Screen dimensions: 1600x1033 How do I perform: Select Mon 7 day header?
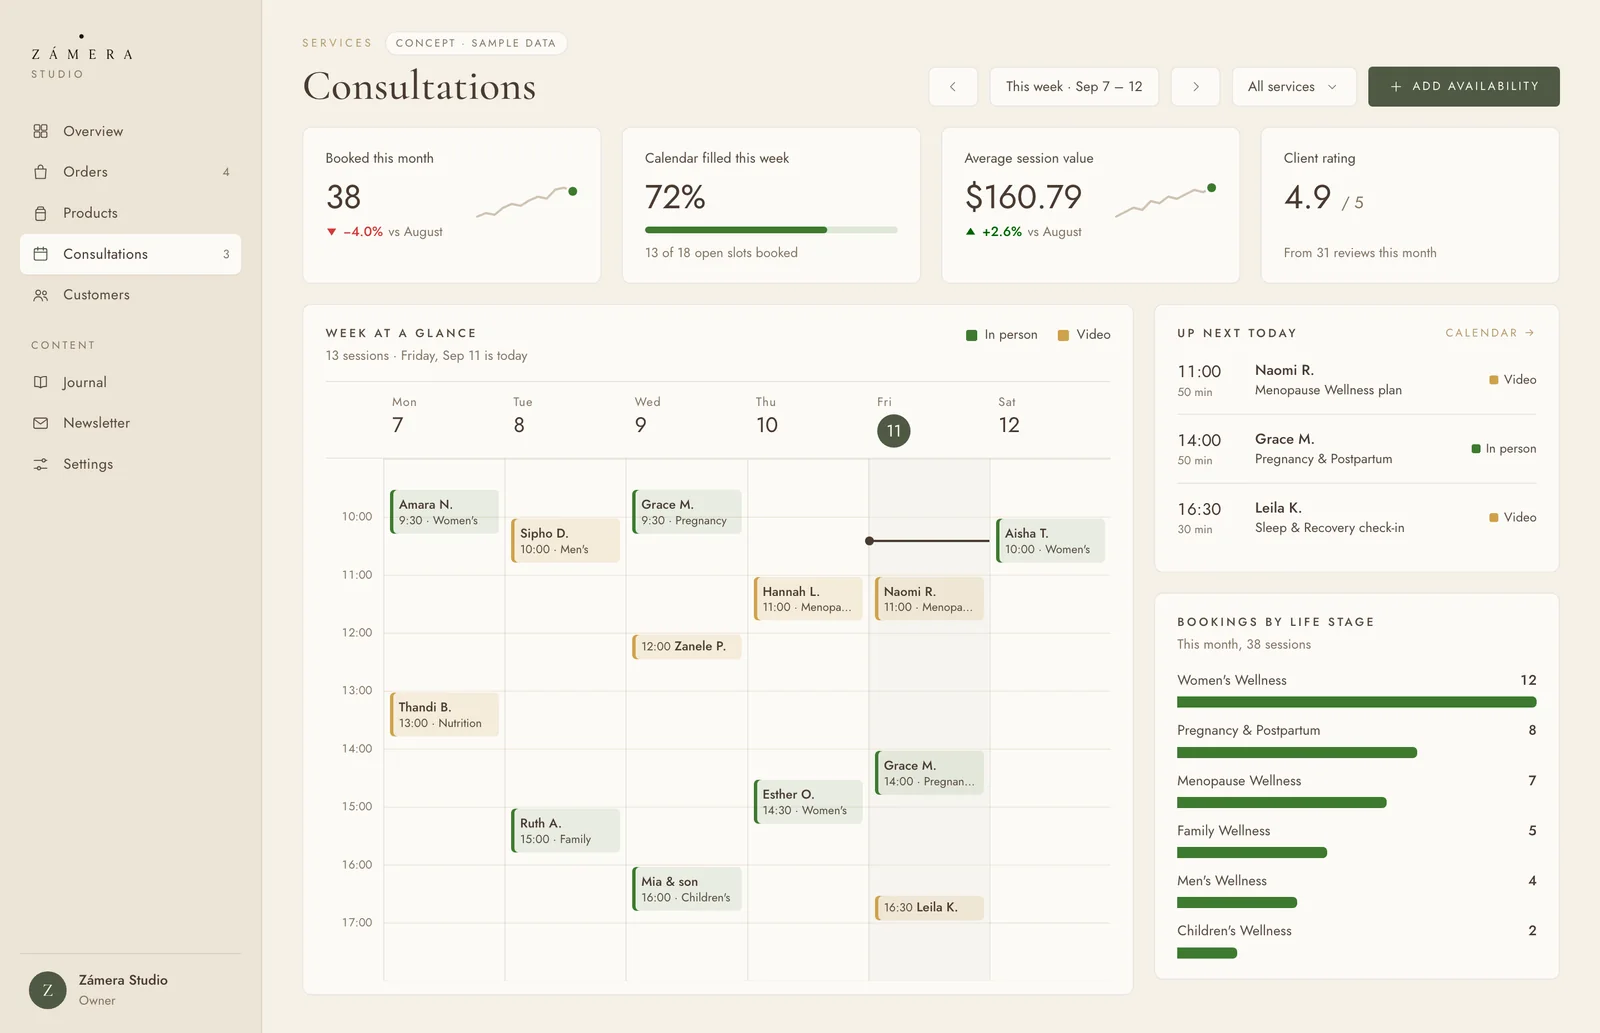(x=403, y=415)
